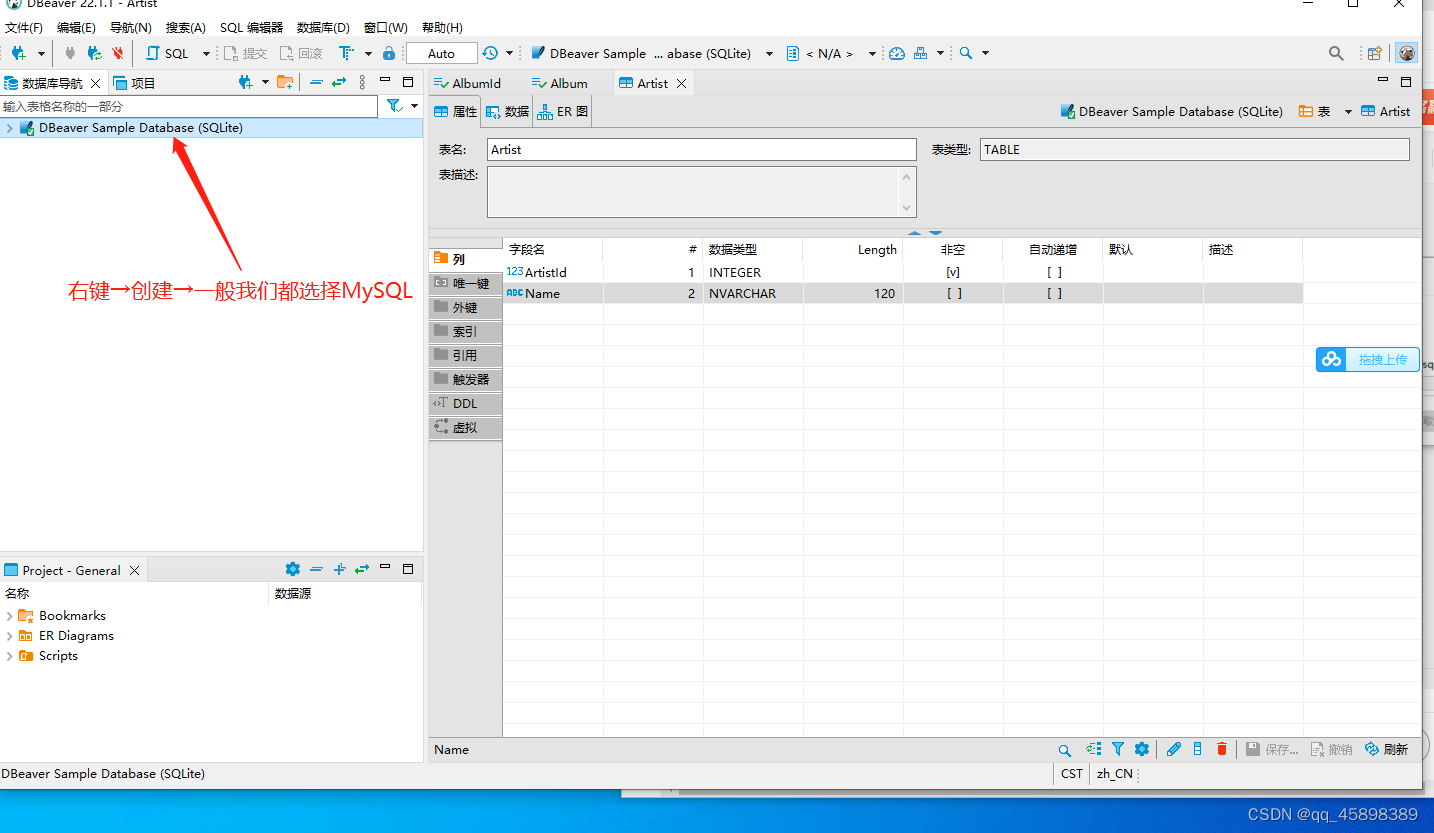Open dropdown arrow beside navigator filter funnel
Viewport: 1434px width, 833px height.
[414, 105]
